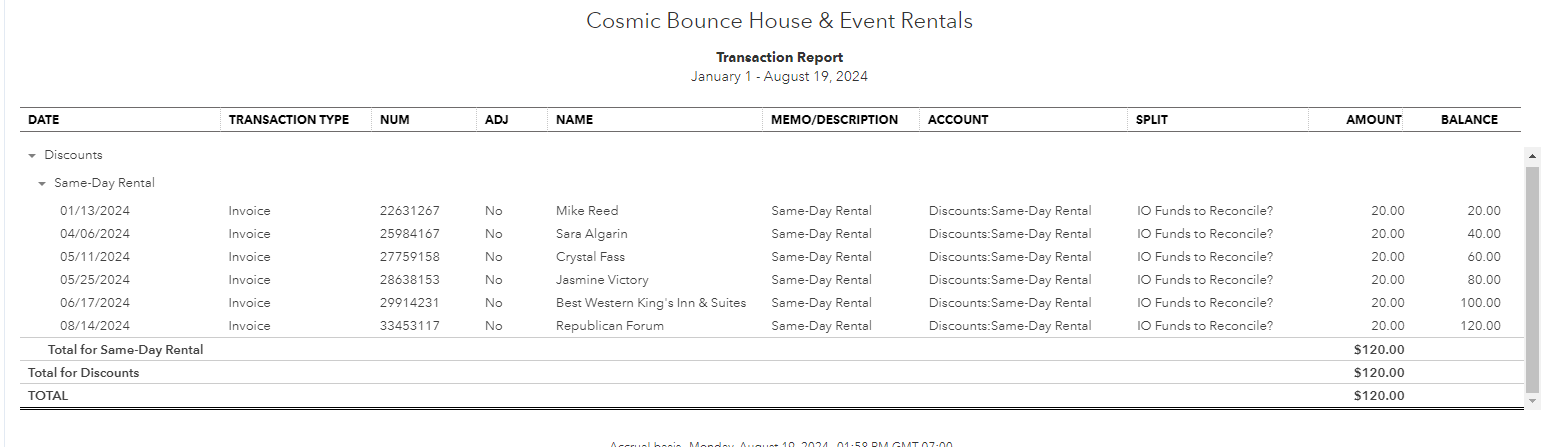
Task: Click the Transaction Report title
Action: 779,58
